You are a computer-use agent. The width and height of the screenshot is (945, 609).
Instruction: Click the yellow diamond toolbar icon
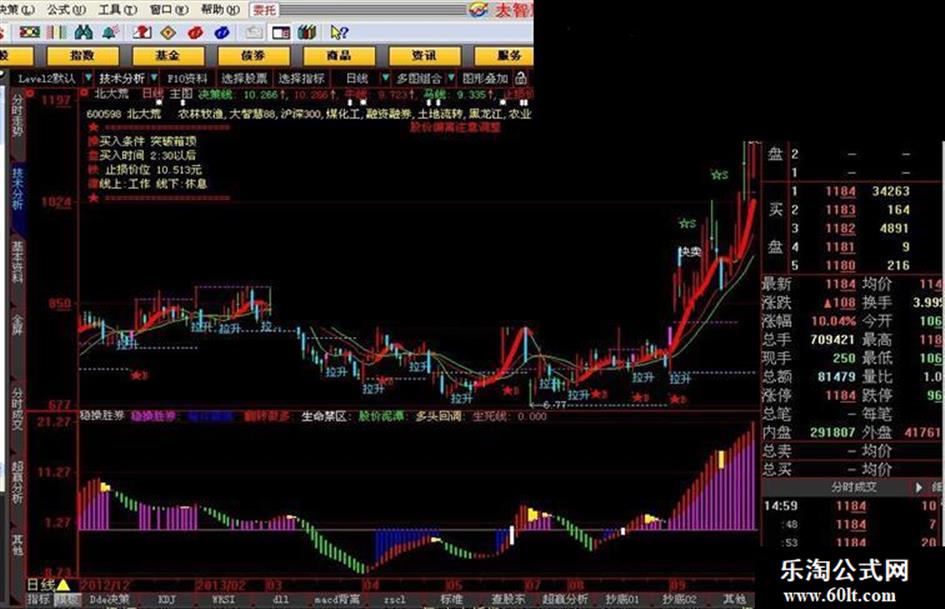tap(169, 33)
